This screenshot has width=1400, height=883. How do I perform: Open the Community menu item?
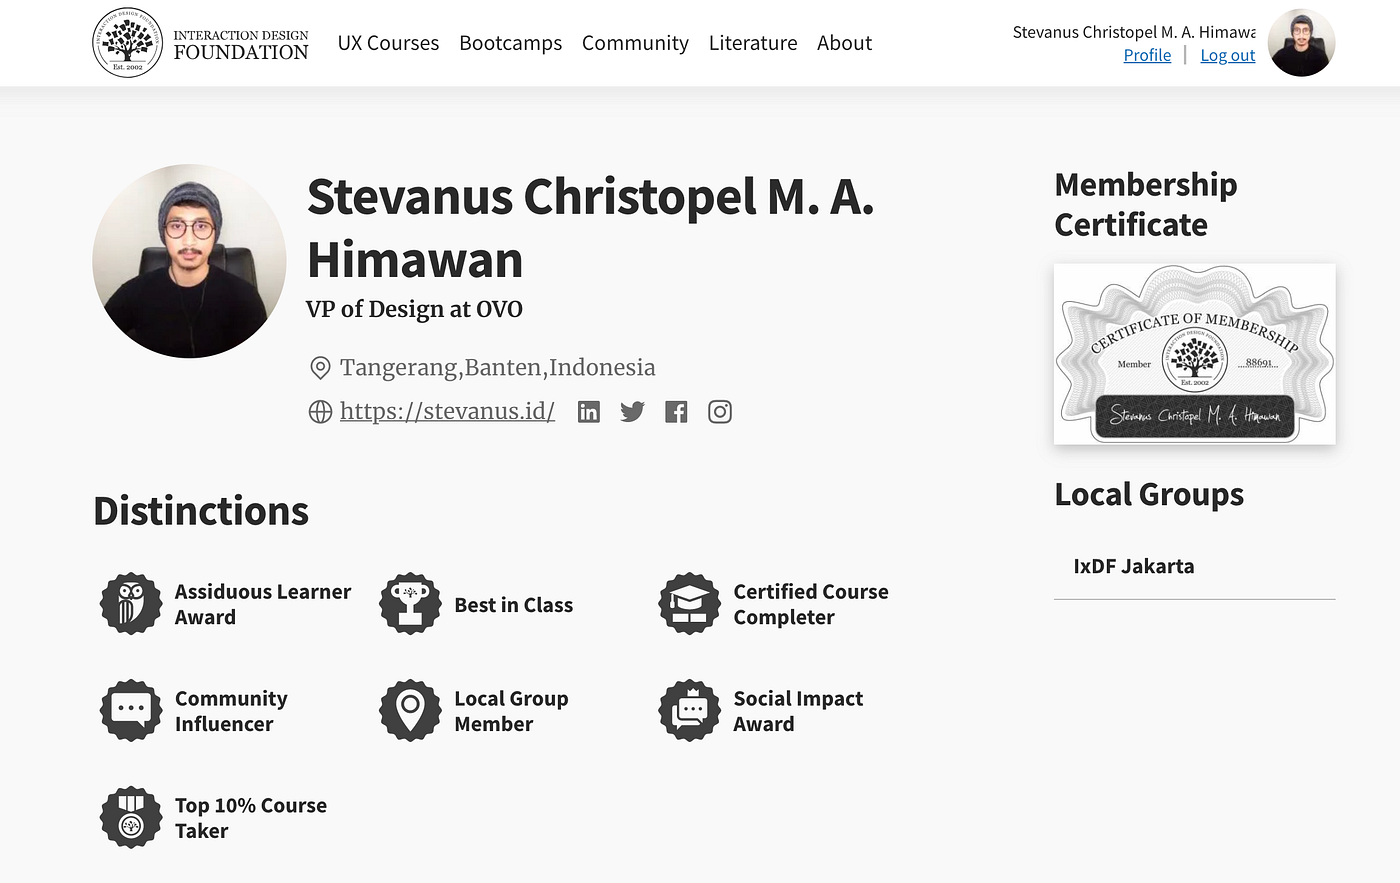tap(635, 43)
